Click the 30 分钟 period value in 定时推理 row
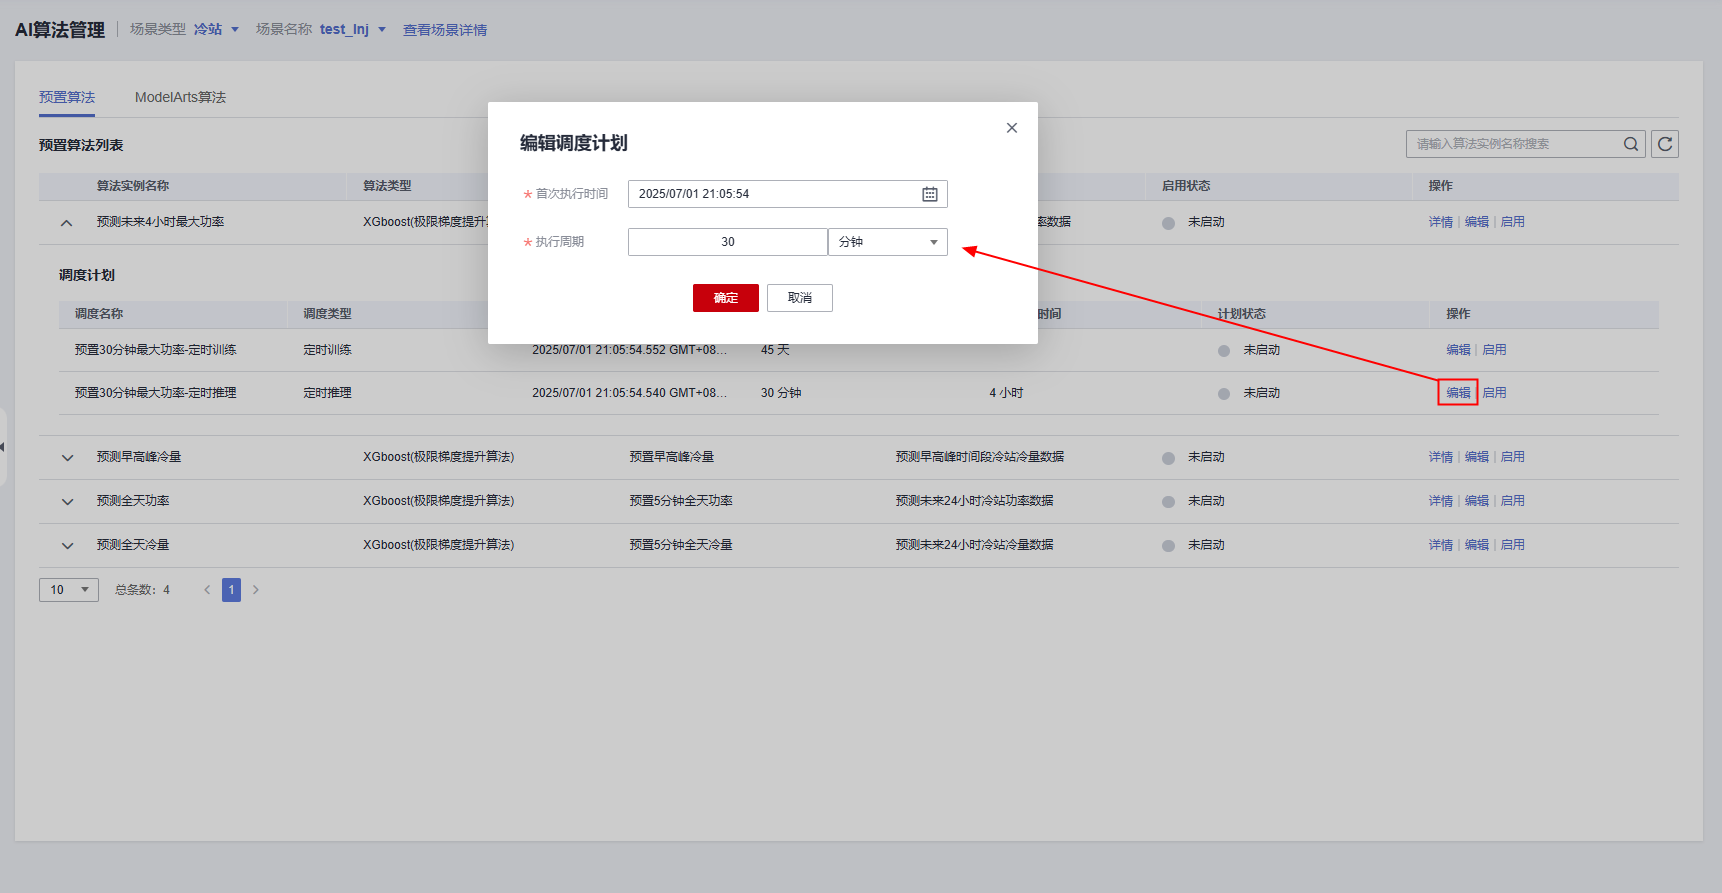 tap(781, 393)
